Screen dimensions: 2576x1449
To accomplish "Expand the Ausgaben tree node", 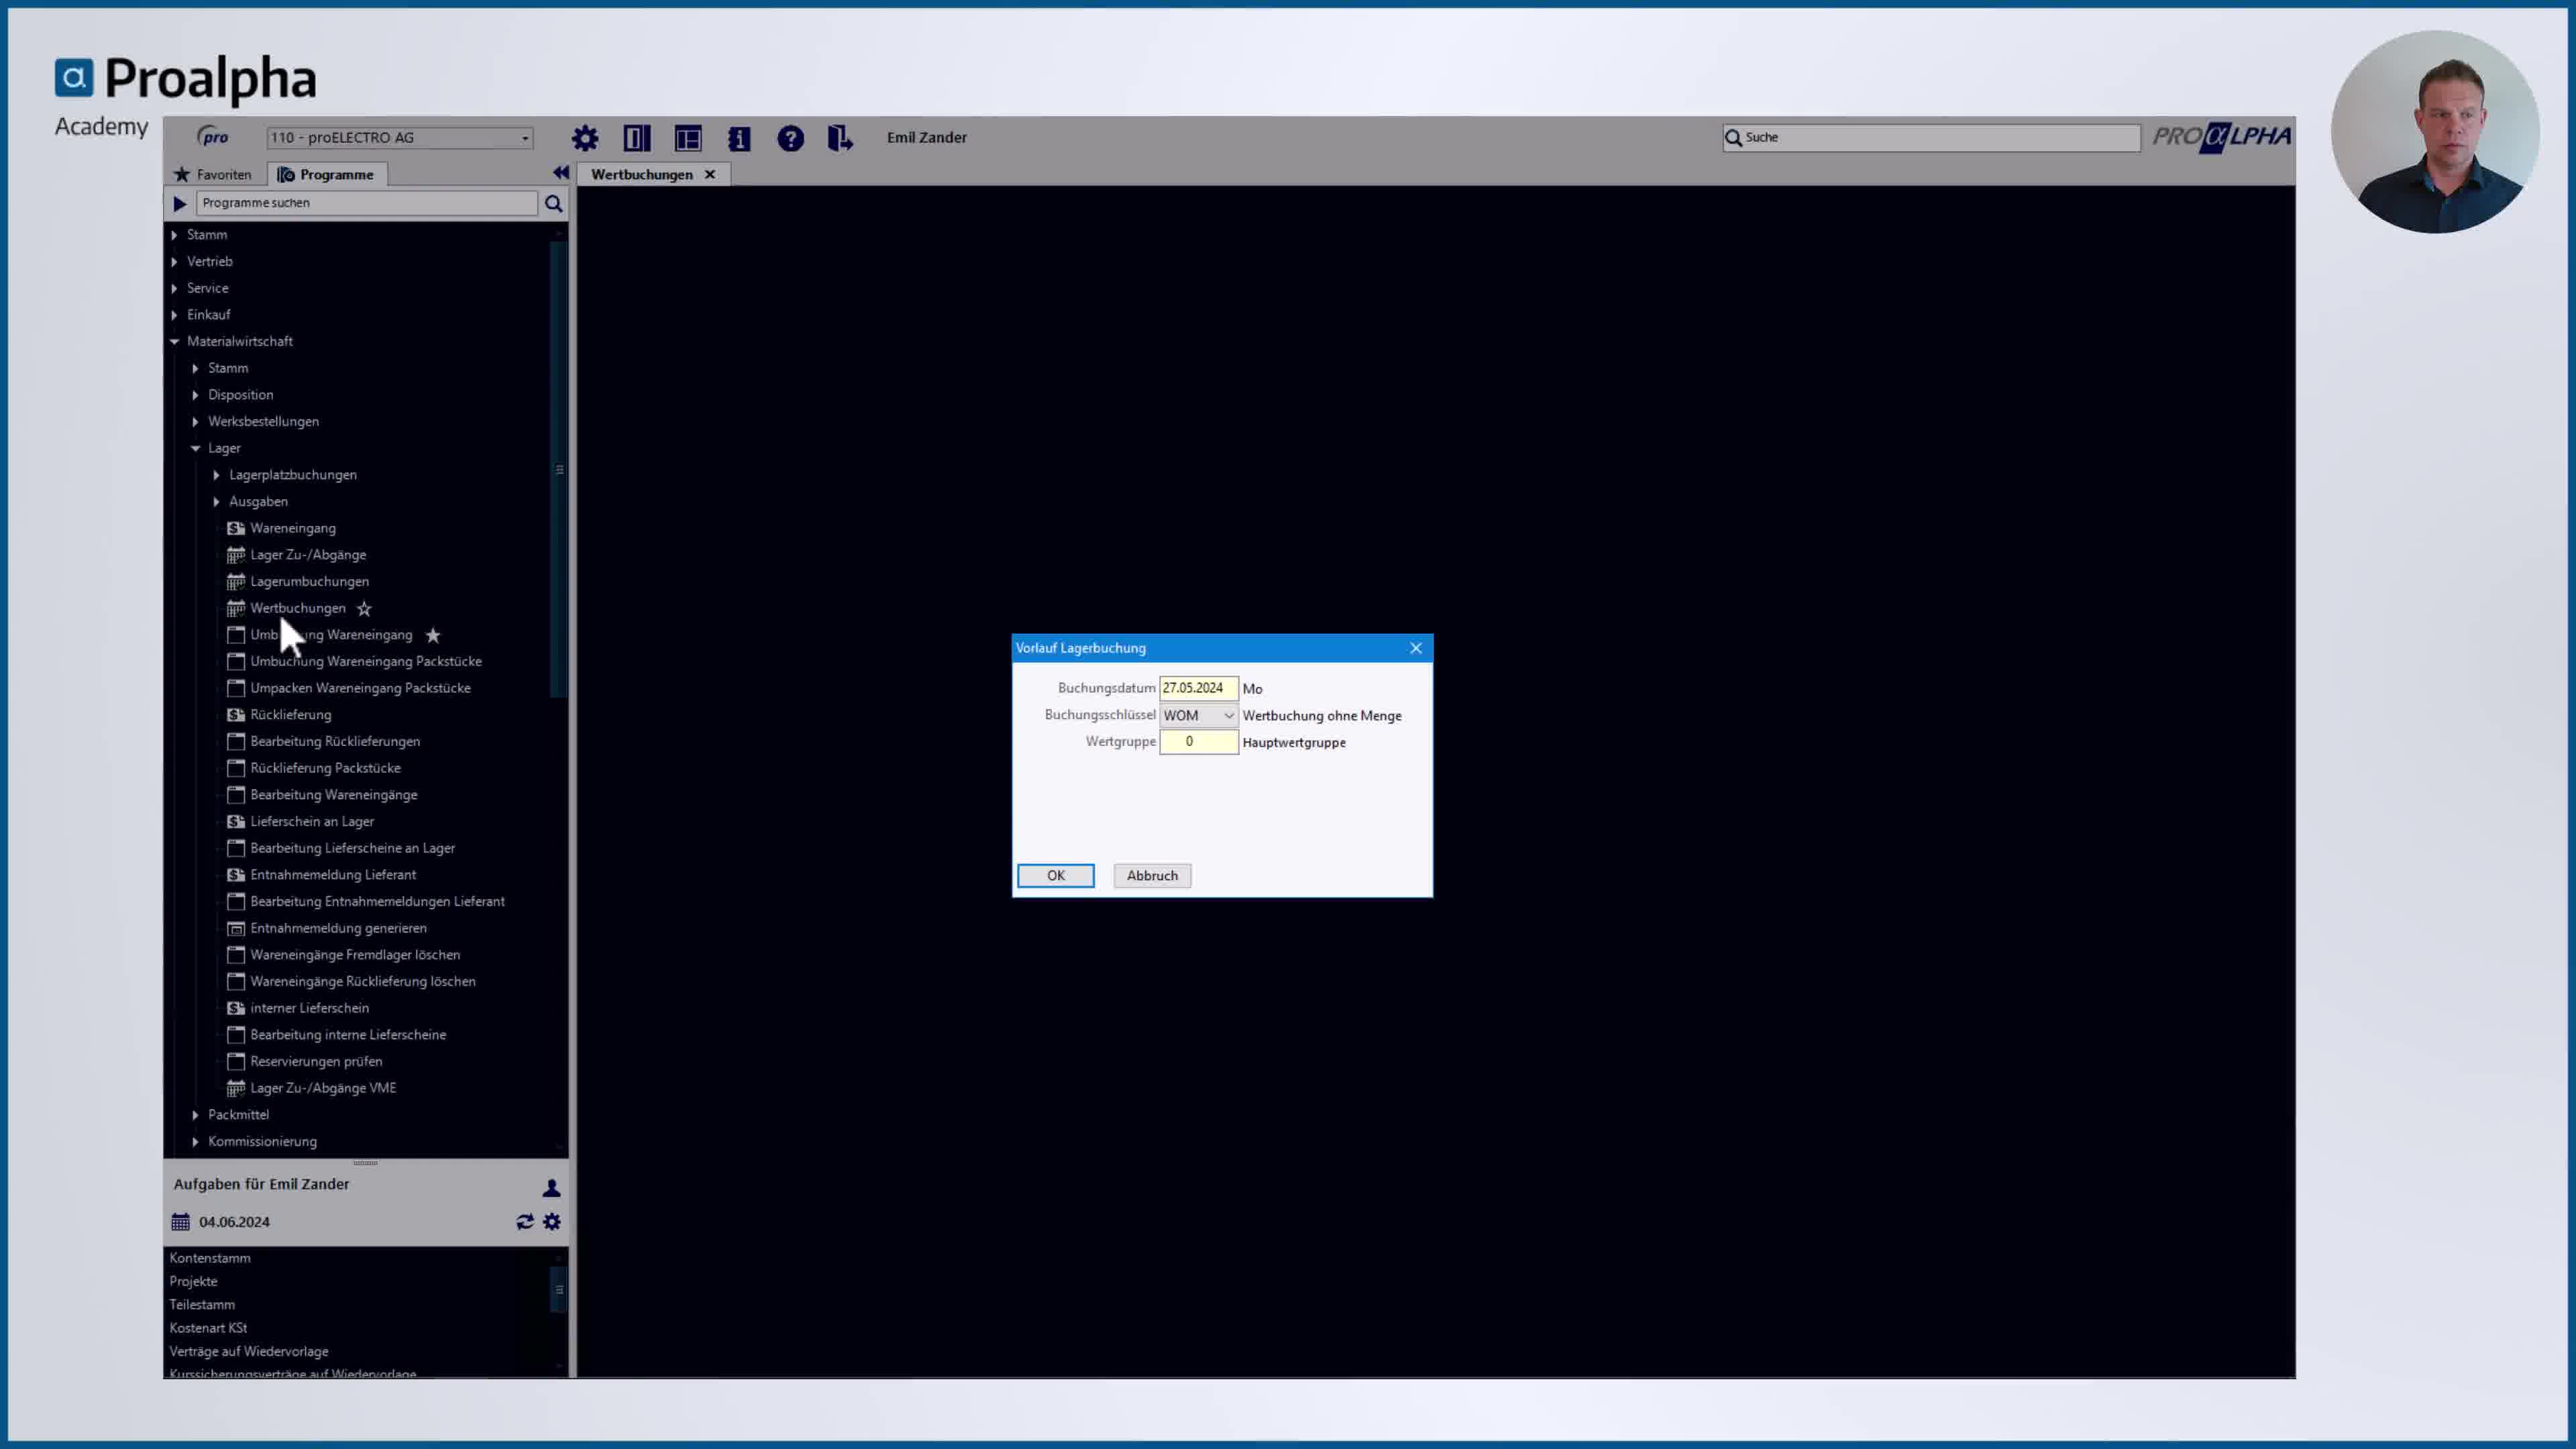I will coord(216,502).
